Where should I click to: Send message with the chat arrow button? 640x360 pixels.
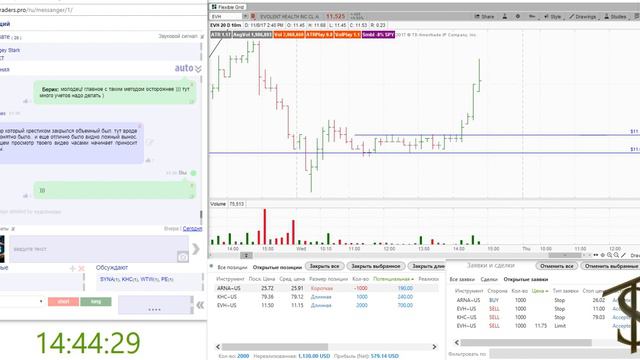click(196, 249)
